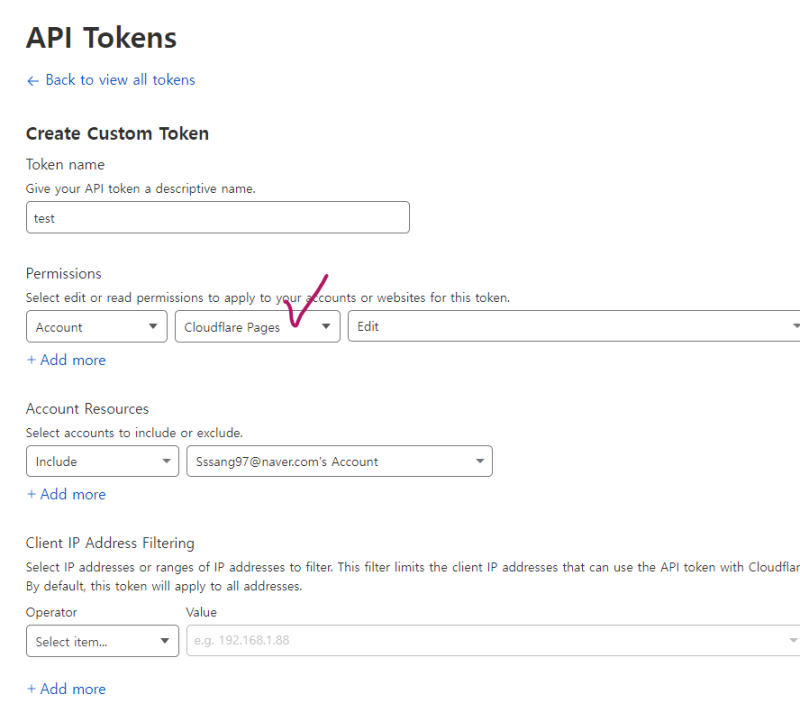This screenshot has width=800, height=713.
Task: Click the IP address Value field
Action: (480, 640)
